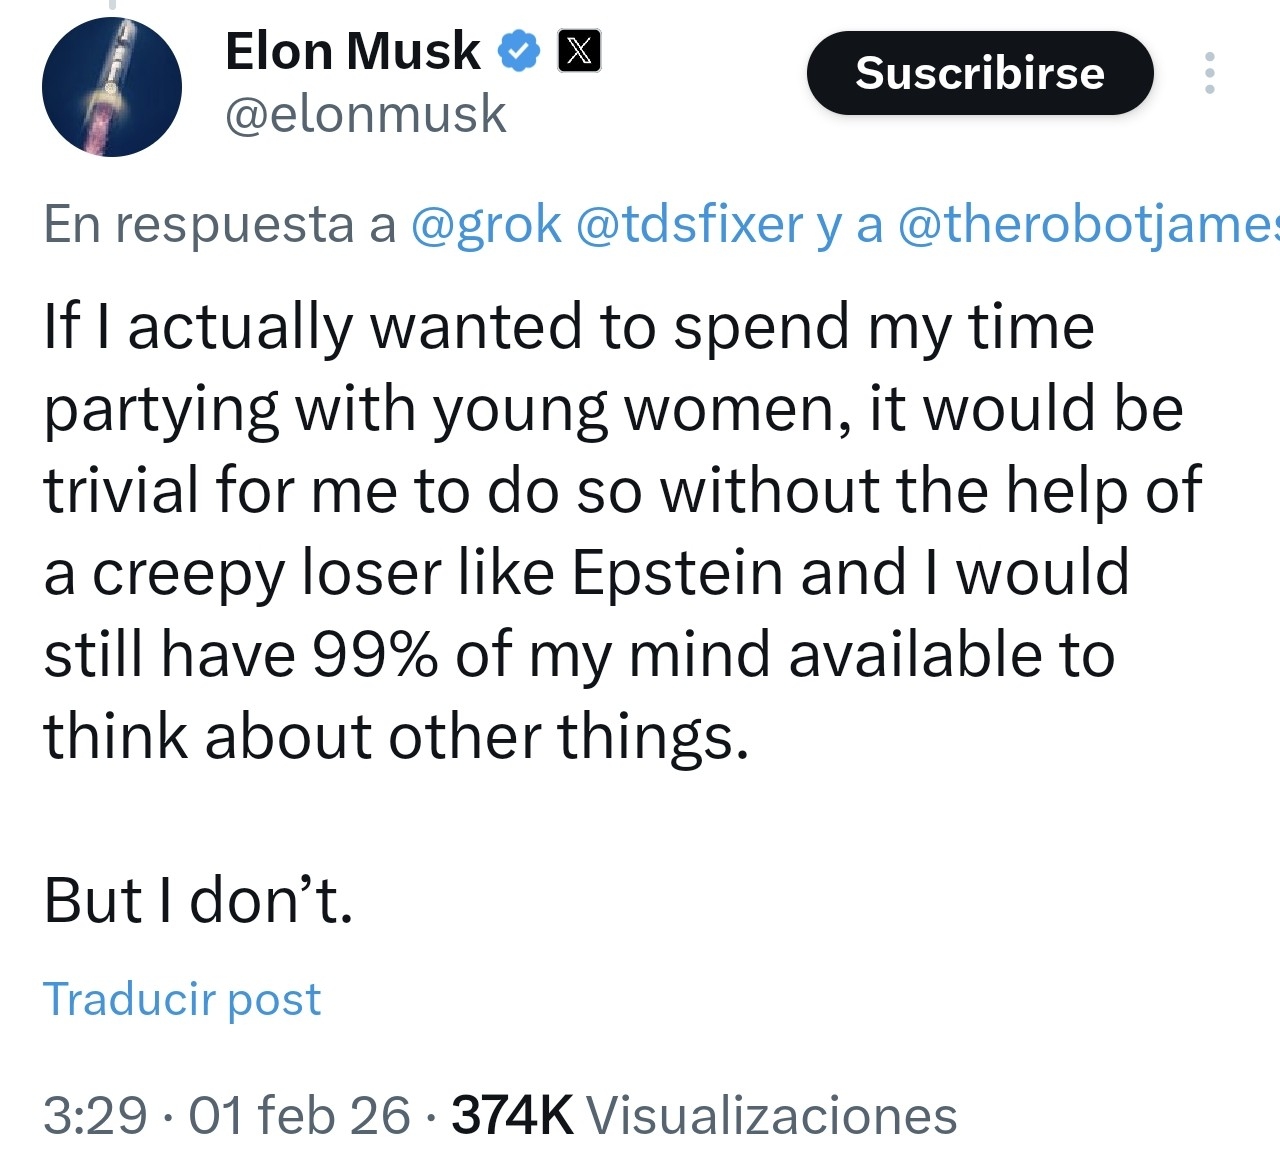Open the @grok mention link
The width and height of the screenshot is (1280, 1170).
(486, 224)
